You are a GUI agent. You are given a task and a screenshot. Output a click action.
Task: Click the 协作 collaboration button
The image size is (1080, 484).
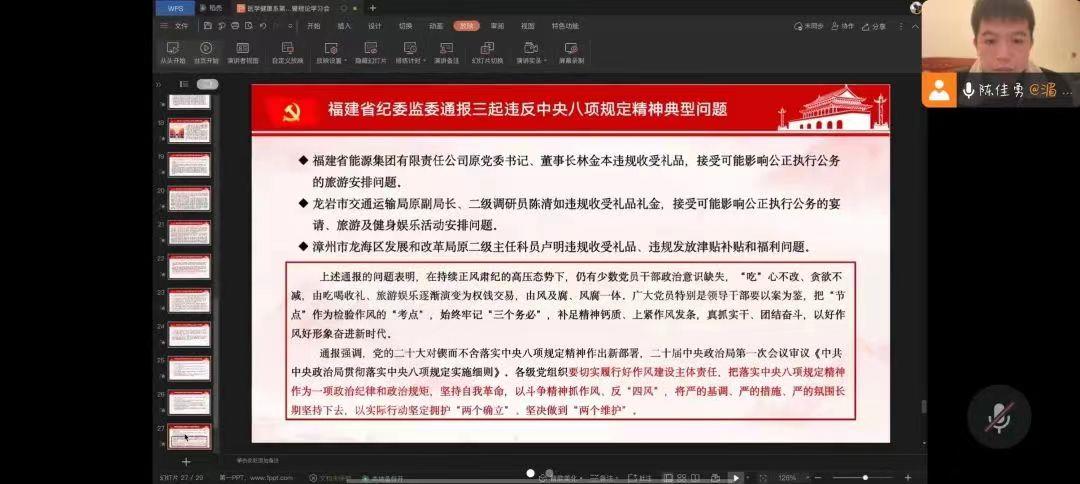point(842,26)
